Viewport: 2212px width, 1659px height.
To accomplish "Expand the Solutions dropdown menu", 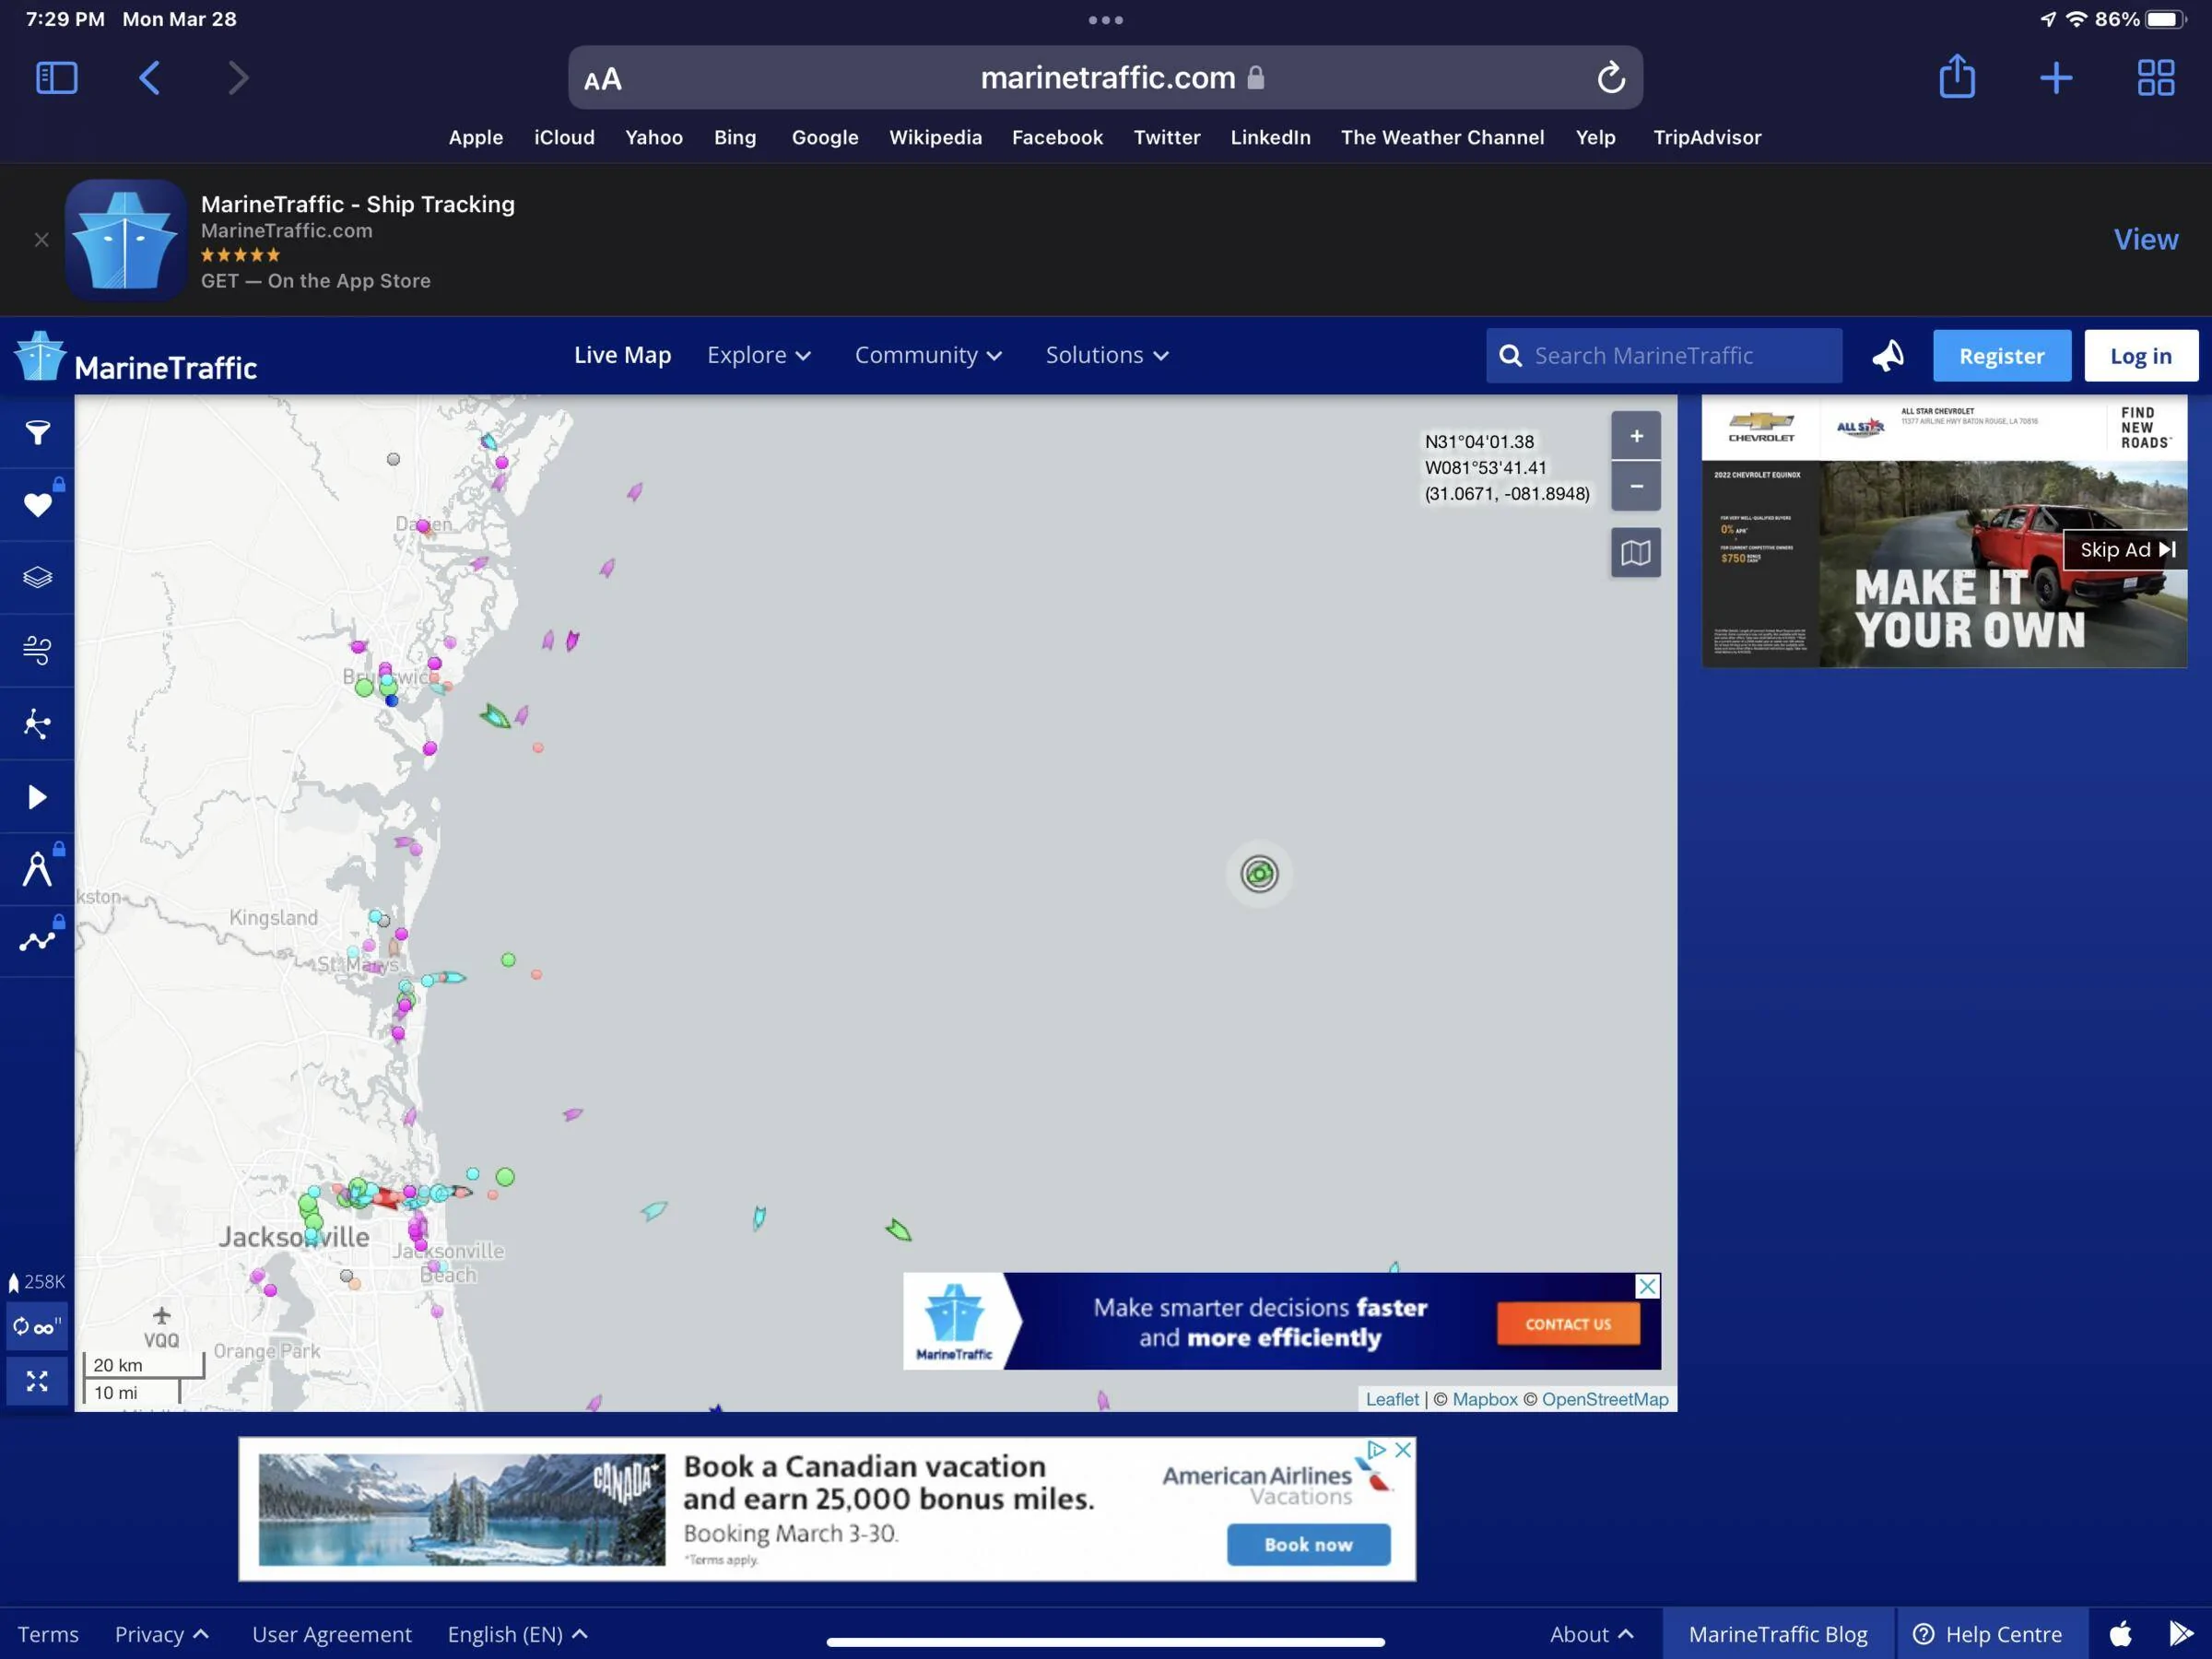I will 1107,355.
